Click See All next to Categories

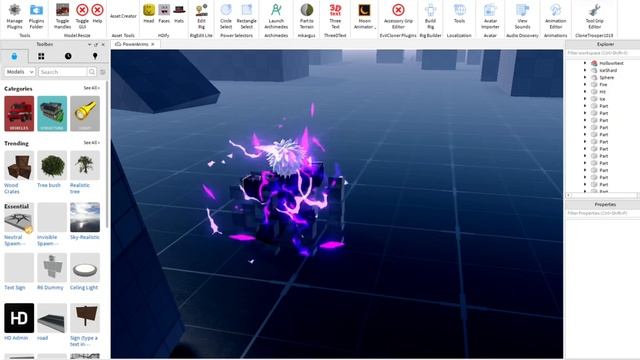[91, 88]
